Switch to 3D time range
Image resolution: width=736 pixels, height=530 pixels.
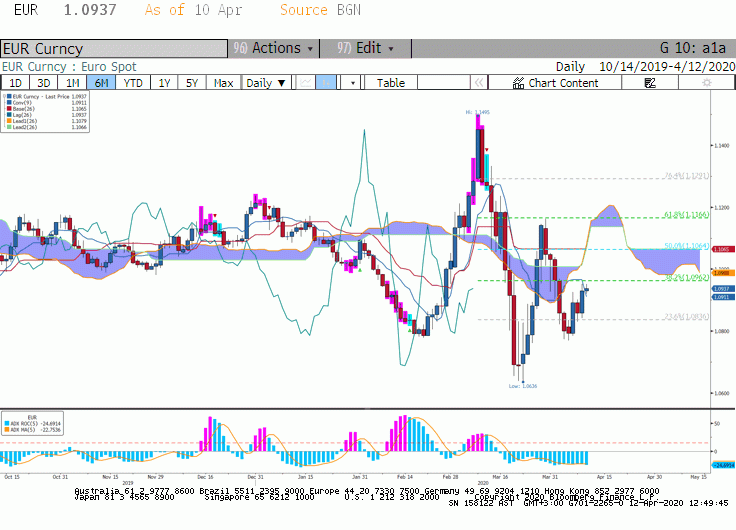pyautogui.click(x=44, y=83)
